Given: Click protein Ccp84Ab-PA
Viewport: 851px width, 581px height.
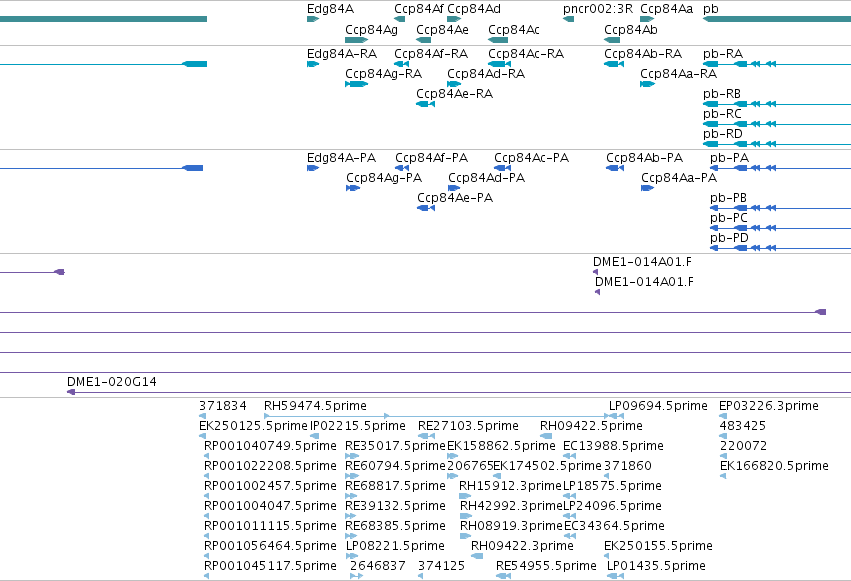Looking at the screenshot, I should pyautogui.click(x=644, y=158).
